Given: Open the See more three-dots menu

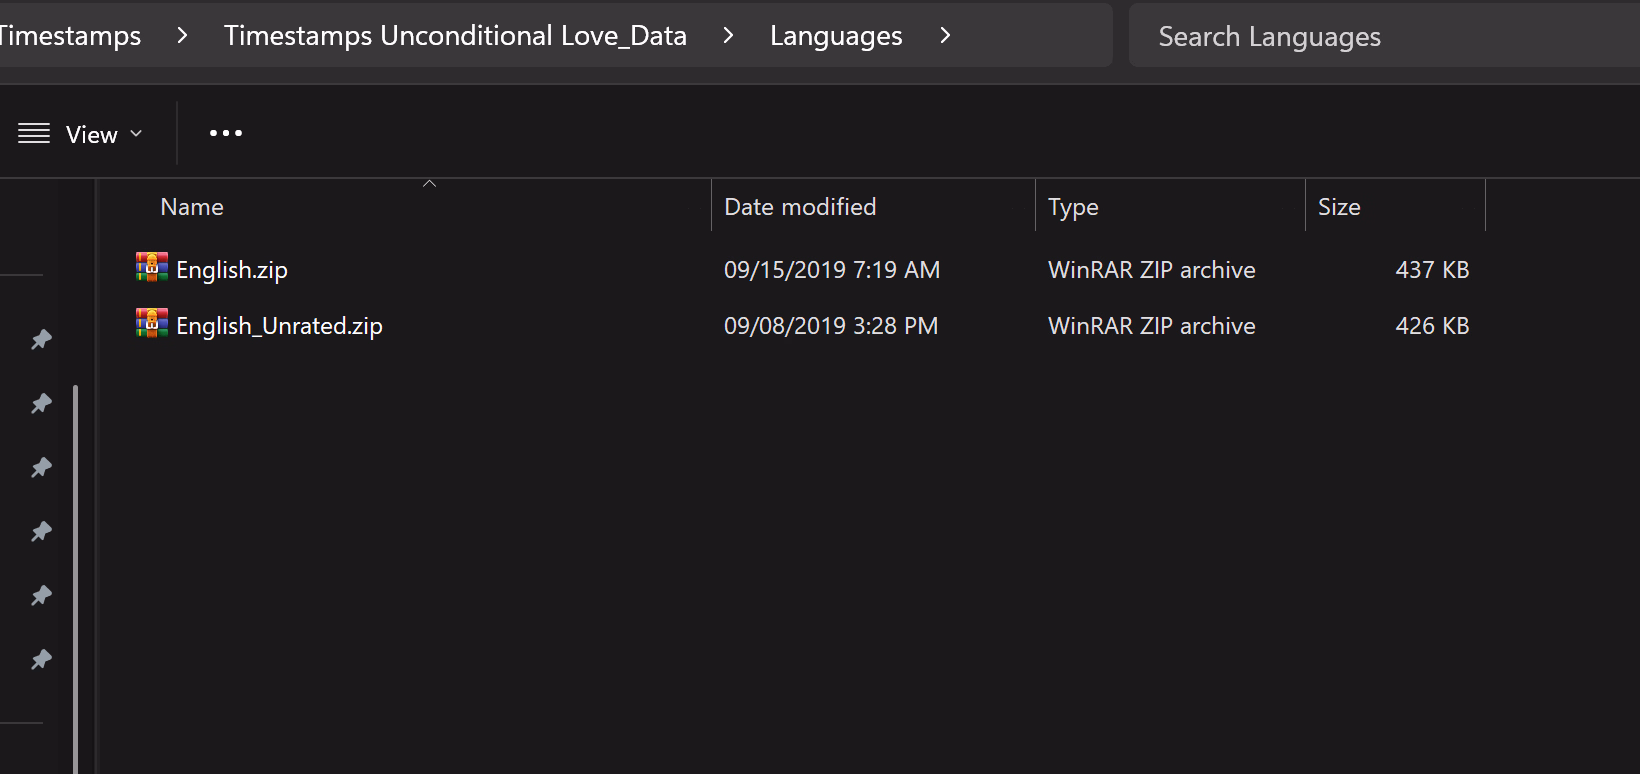Looking at the screenshot, I should click(x=226, y=133).
